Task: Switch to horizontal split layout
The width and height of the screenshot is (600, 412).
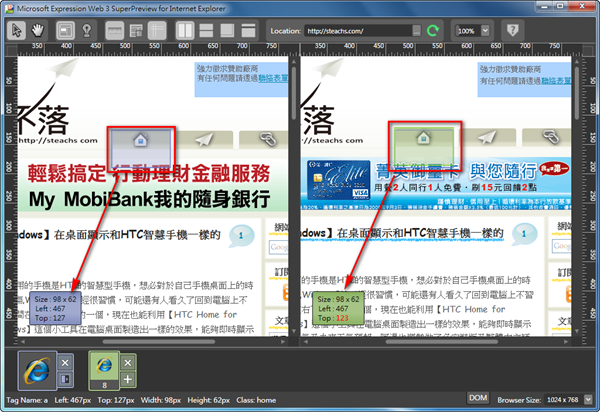Action: coord(206,30)
